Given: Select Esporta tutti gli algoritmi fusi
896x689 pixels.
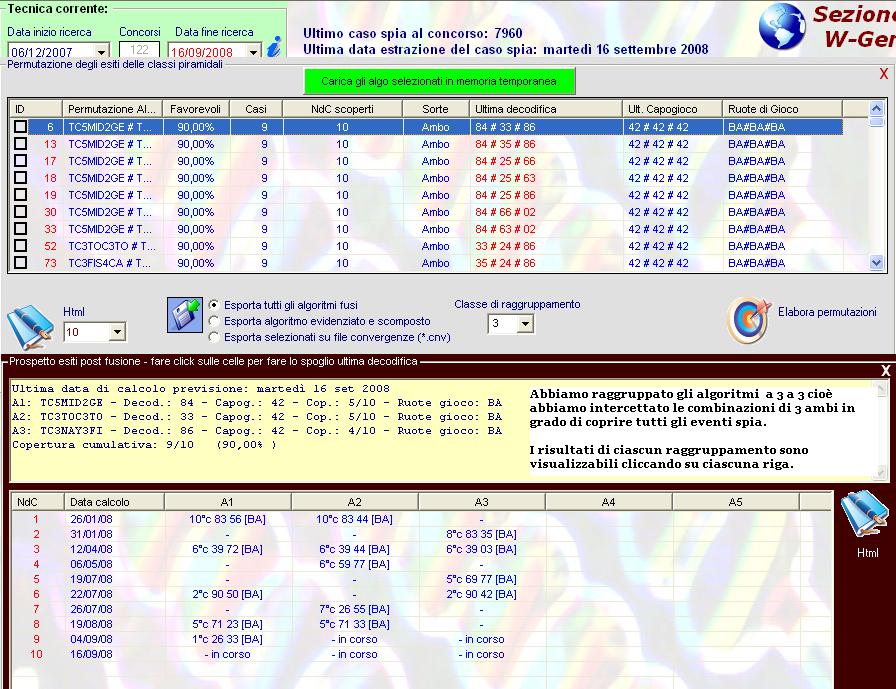Looking at the screenshot, I should click(x=214, y=305).
